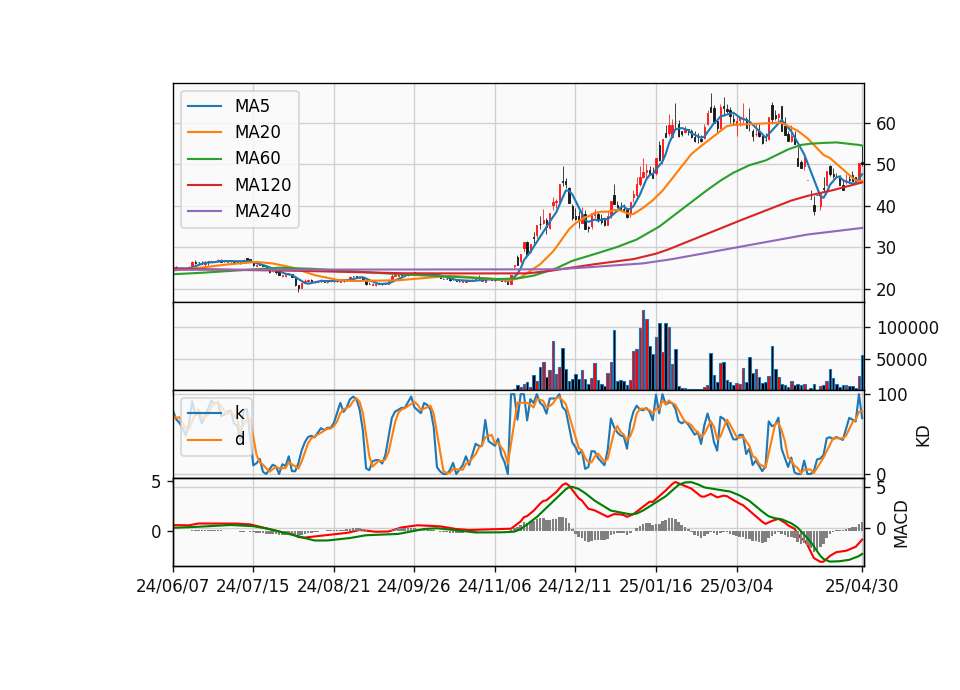Click the price axis value 20

pyautogui.click(x=886, y=290)
